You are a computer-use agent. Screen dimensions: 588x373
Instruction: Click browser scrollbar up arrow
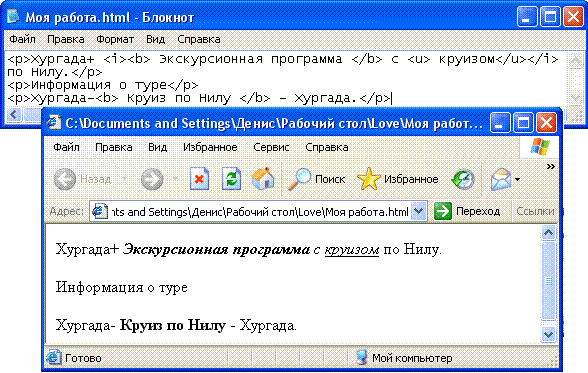click(548, 233)
